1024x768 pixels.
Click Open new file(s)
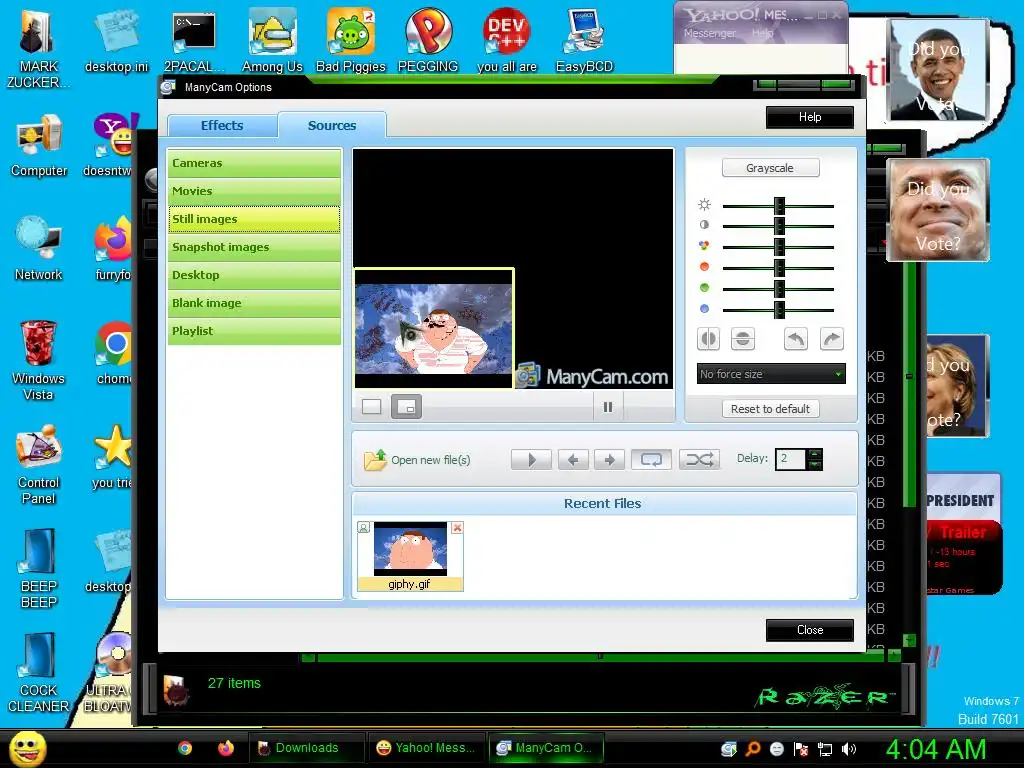tap(417, 460)
